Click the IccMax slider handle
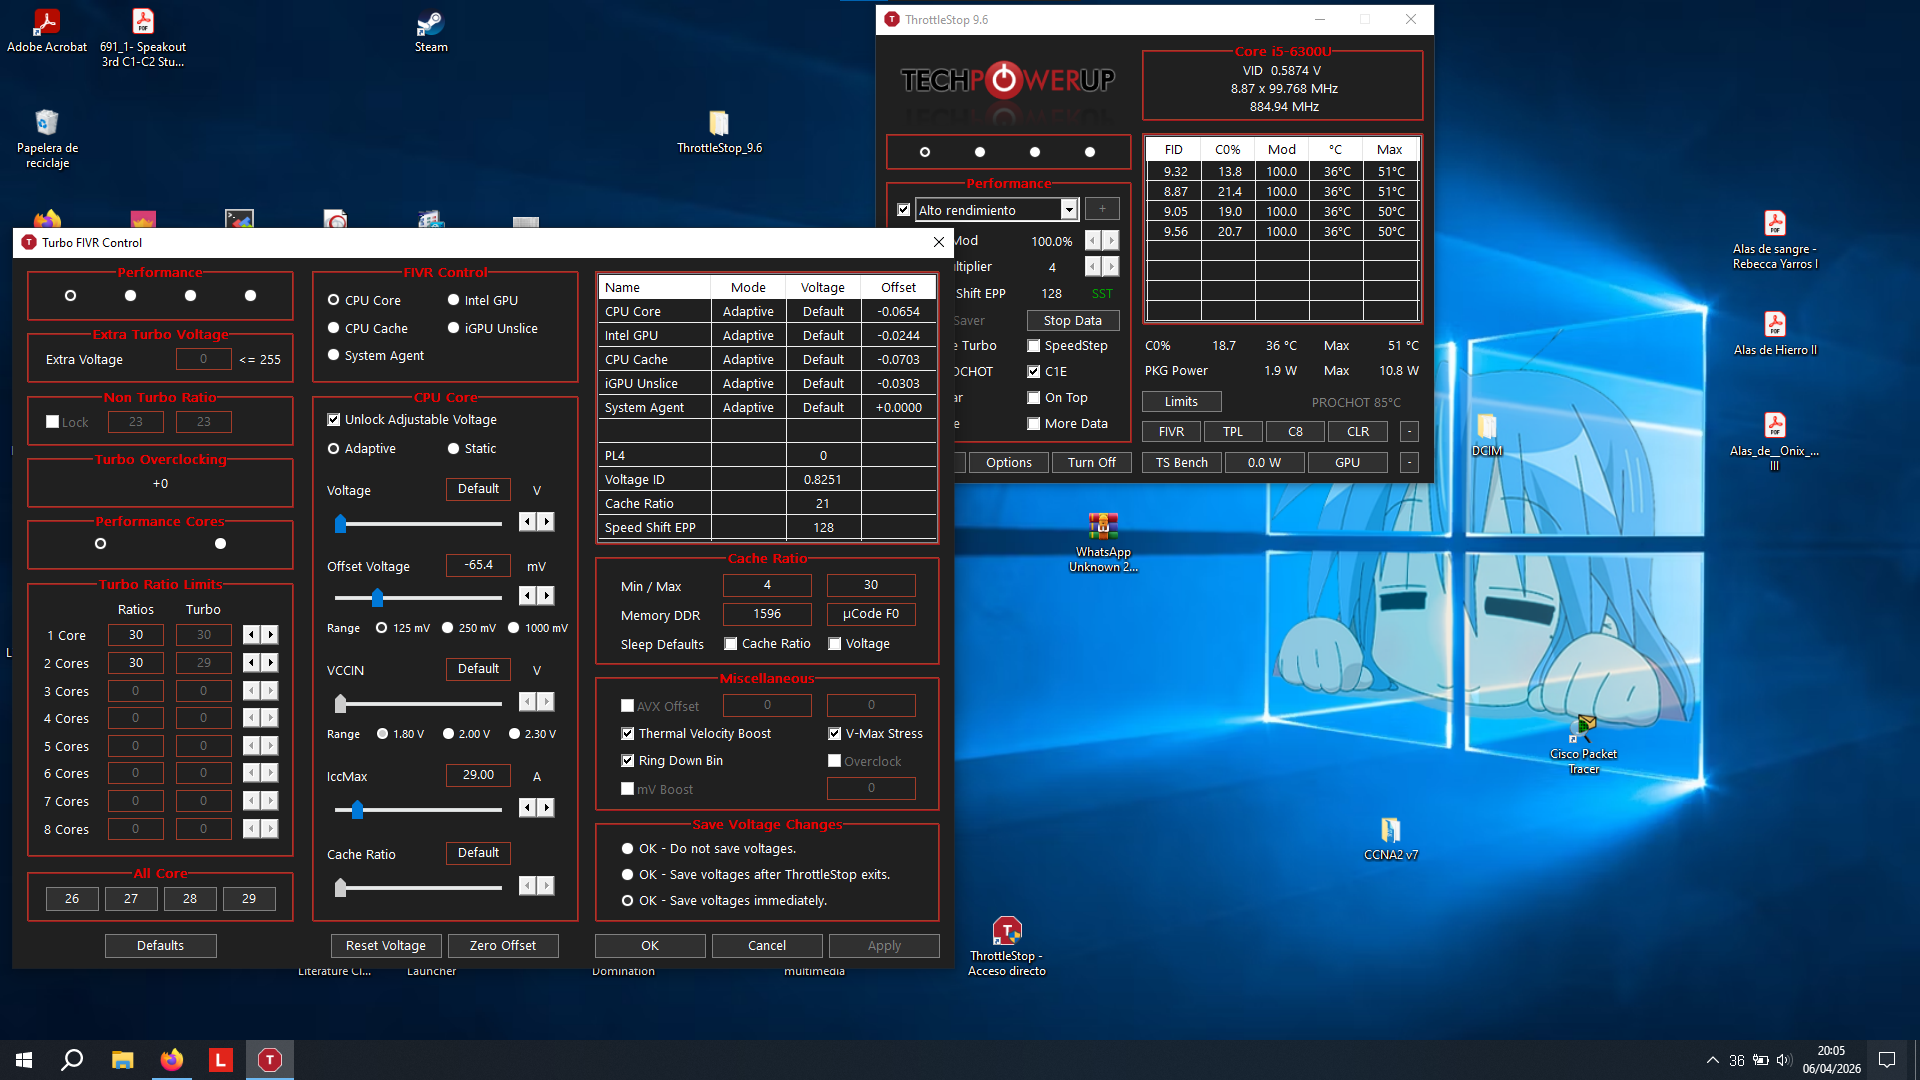 click(x=357, y=809)
